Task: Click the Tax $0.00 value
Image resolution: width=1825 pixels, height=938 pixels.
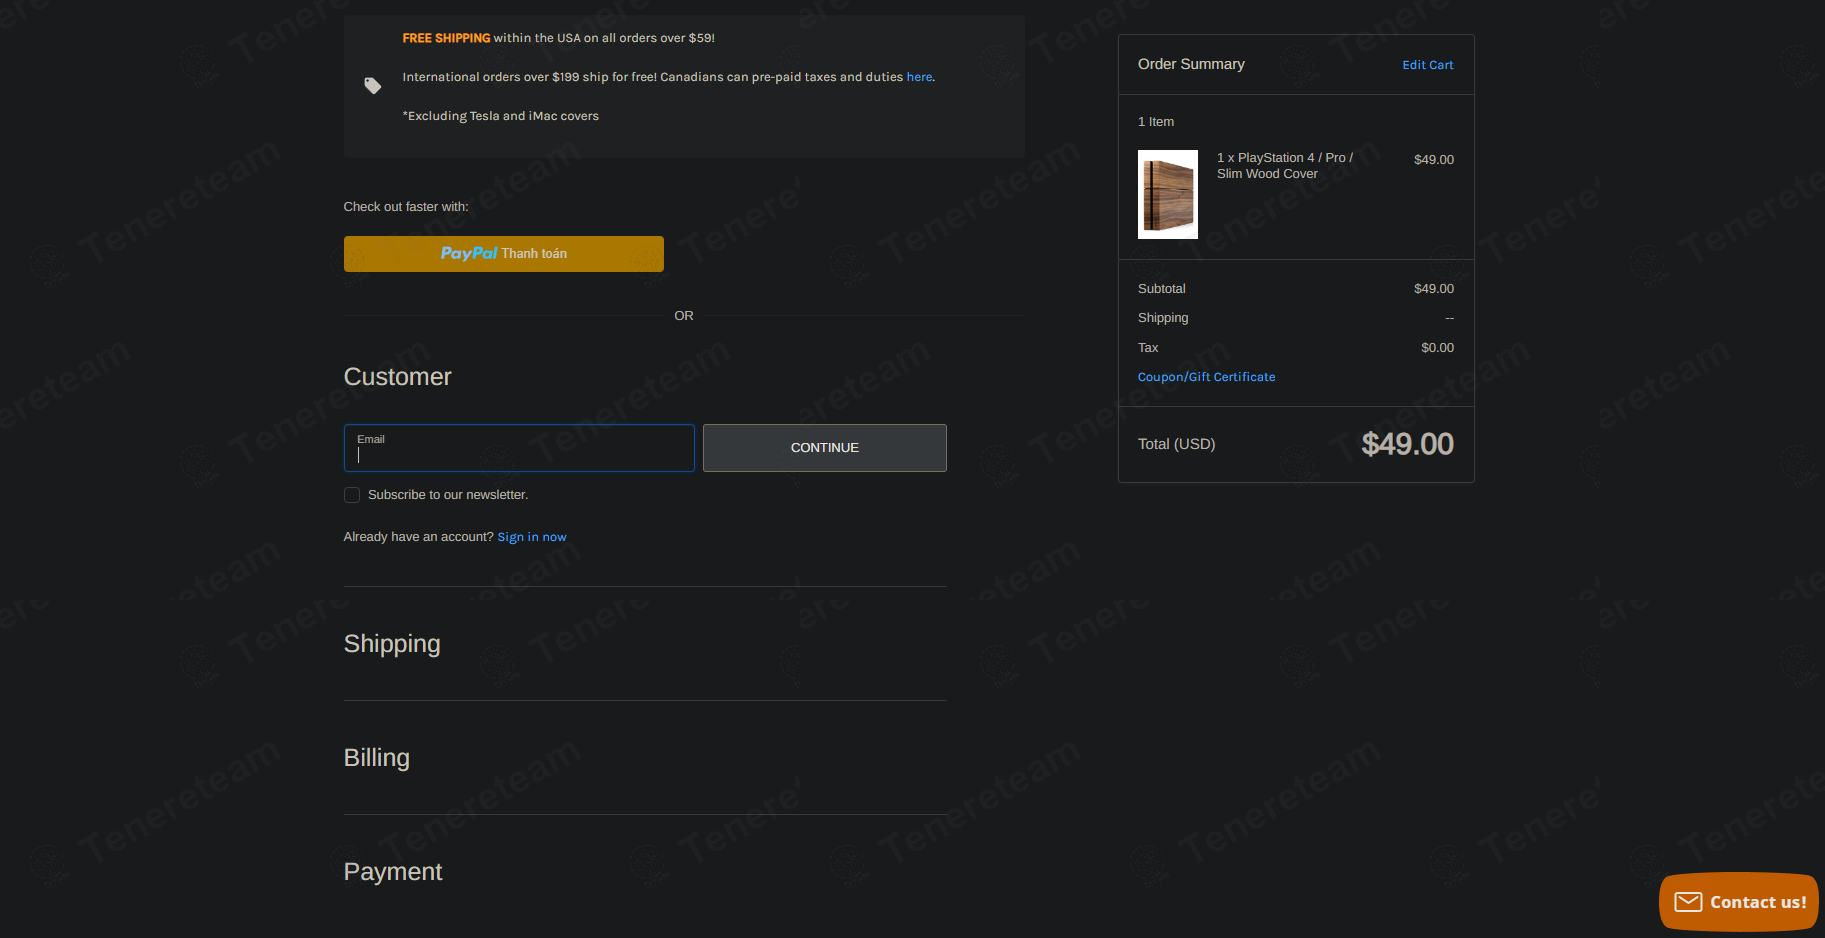Action: [x=1437, y=348]
